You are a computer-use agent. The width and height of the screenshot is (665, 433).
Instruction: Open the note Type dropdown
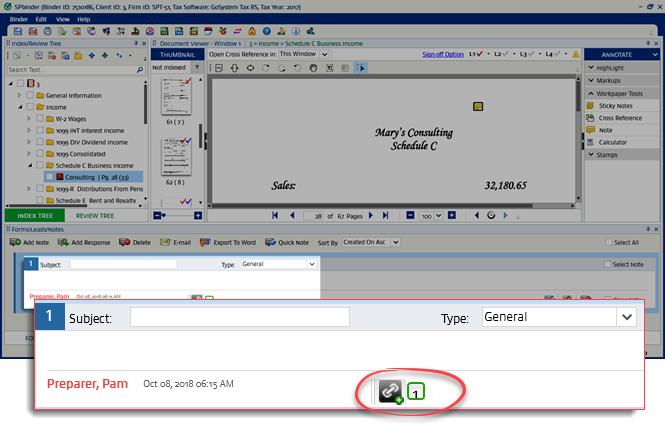pos(626,316)
